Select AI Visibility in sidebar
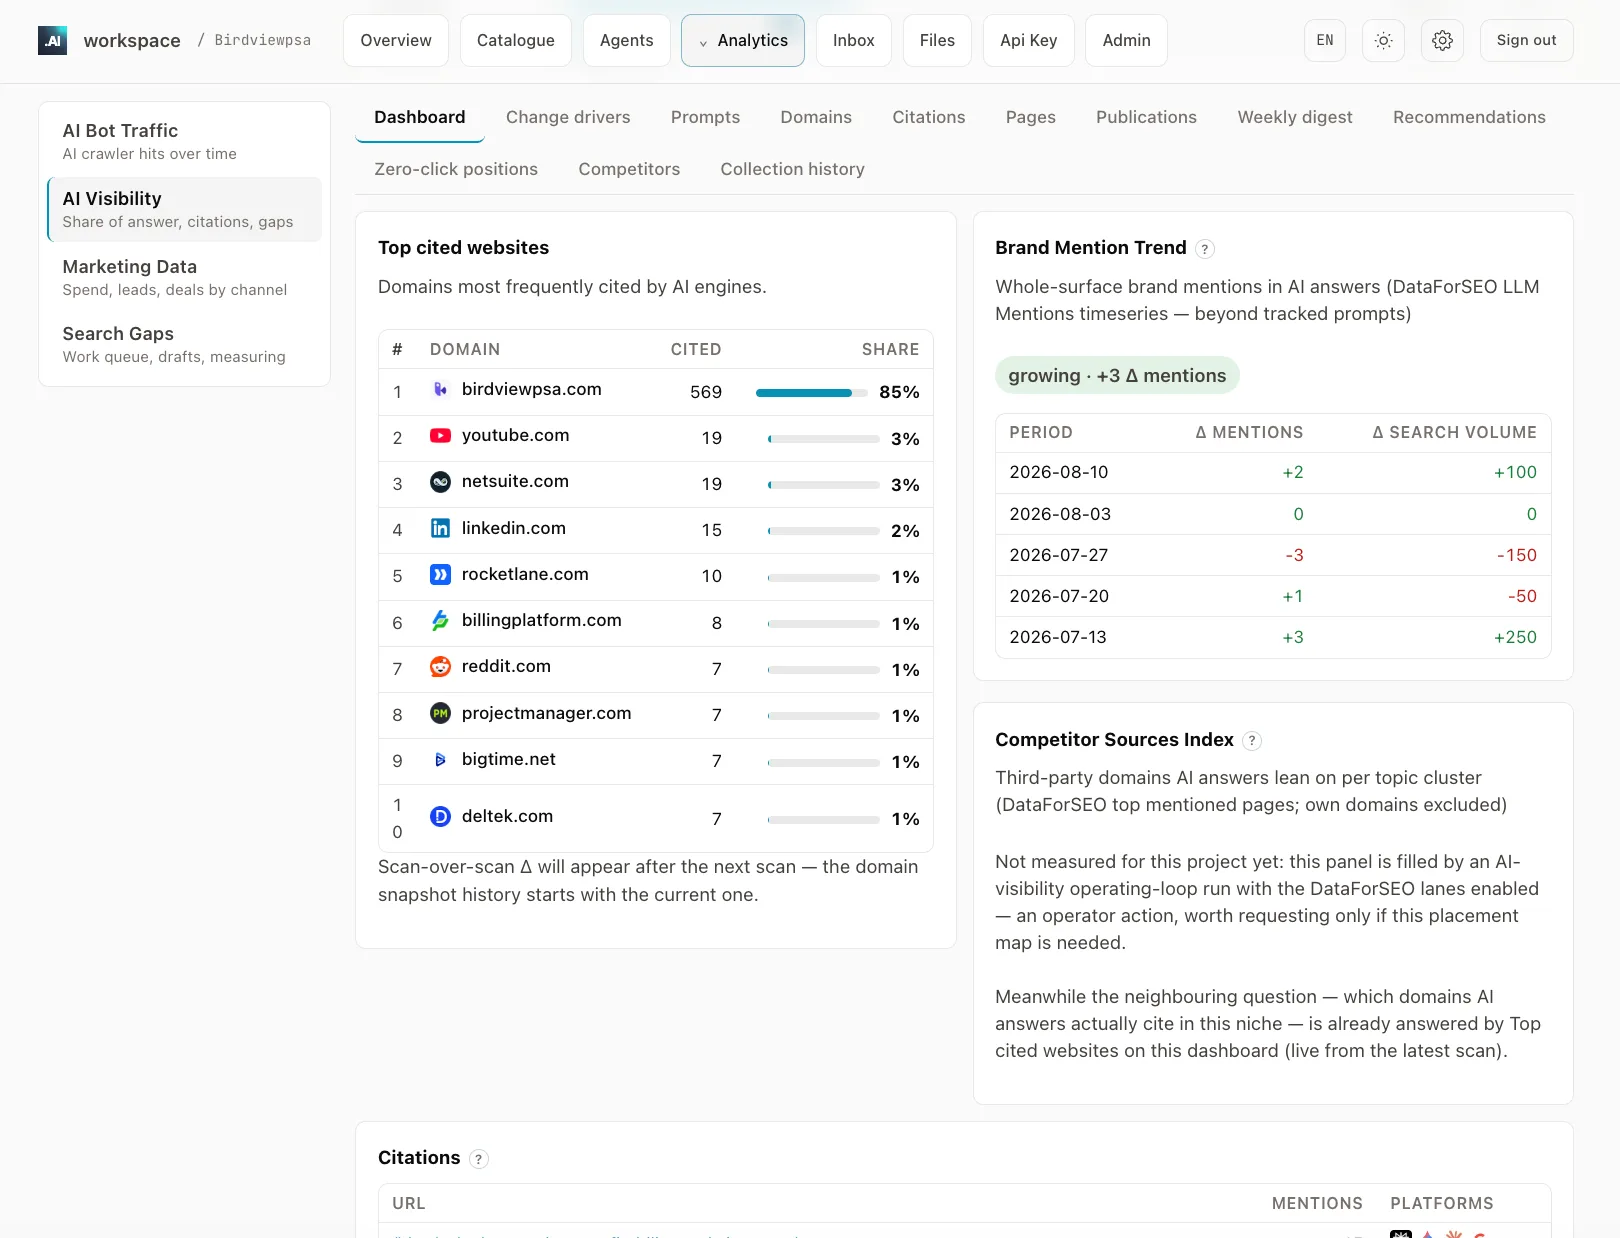The width and height of the screenshot is (1620, 1238). tap(184, 209)
